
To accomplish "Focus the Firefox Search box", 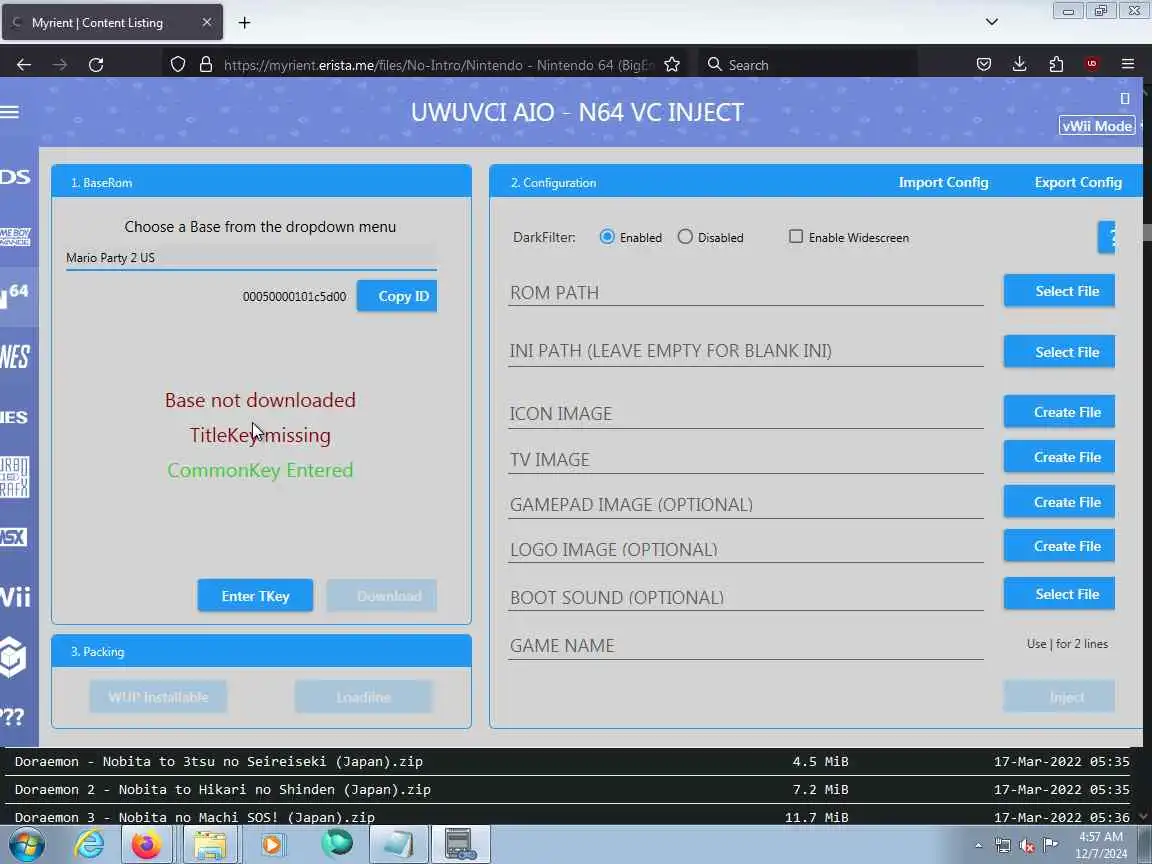I will click(x=808, y=65).
